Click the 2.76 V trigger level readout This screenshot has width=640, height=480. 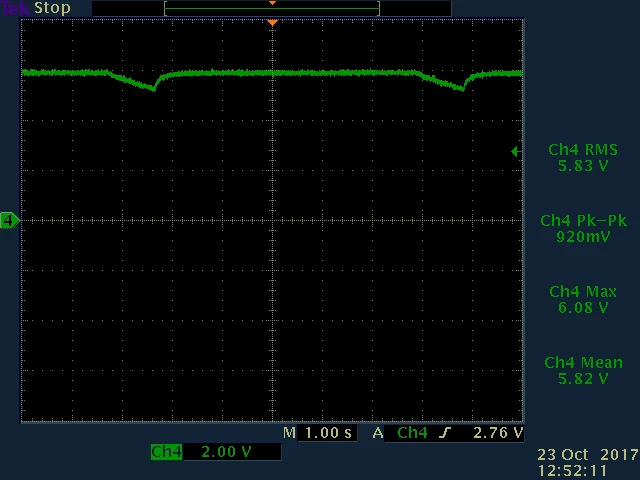[x=498, y=433]
